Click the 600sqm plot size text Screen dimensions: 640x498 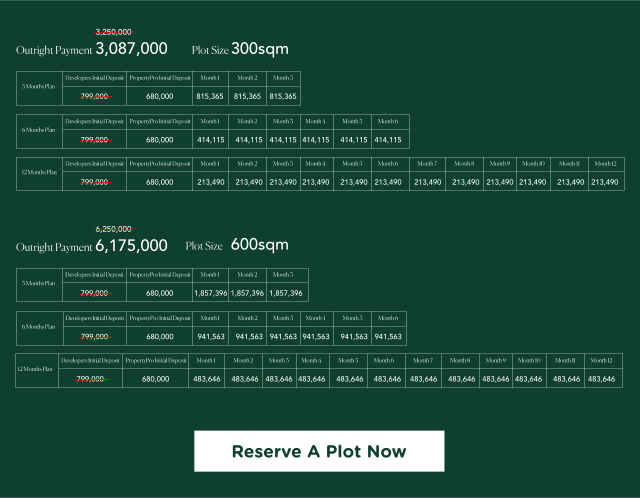pyautogui.click(x=259, y=245)
